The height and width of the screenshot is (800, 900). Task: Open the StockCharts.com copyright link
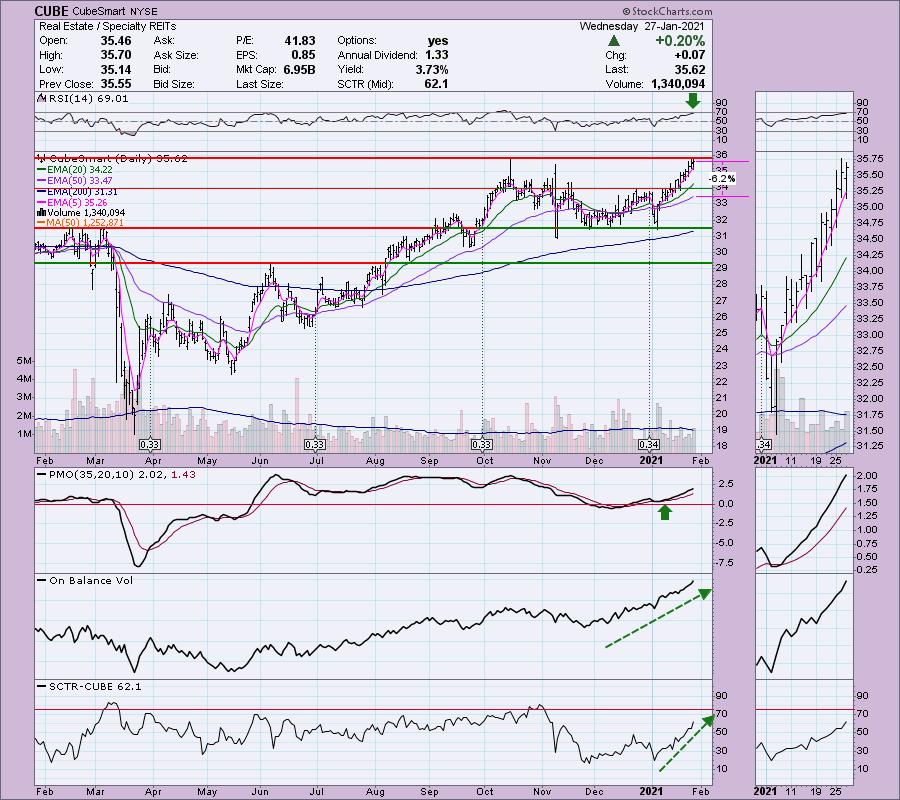[x=667, y=11]
